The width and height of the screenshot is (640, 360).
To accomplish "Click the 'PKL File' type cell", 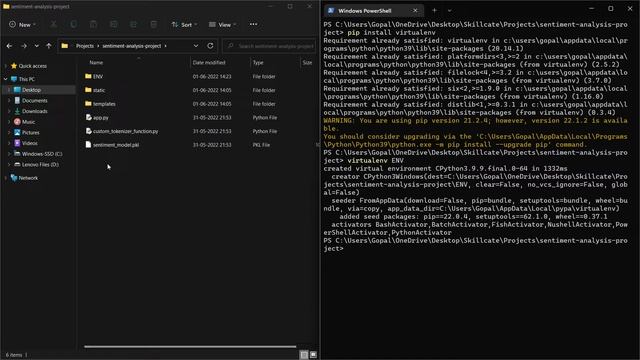I will tap(261, 145).
